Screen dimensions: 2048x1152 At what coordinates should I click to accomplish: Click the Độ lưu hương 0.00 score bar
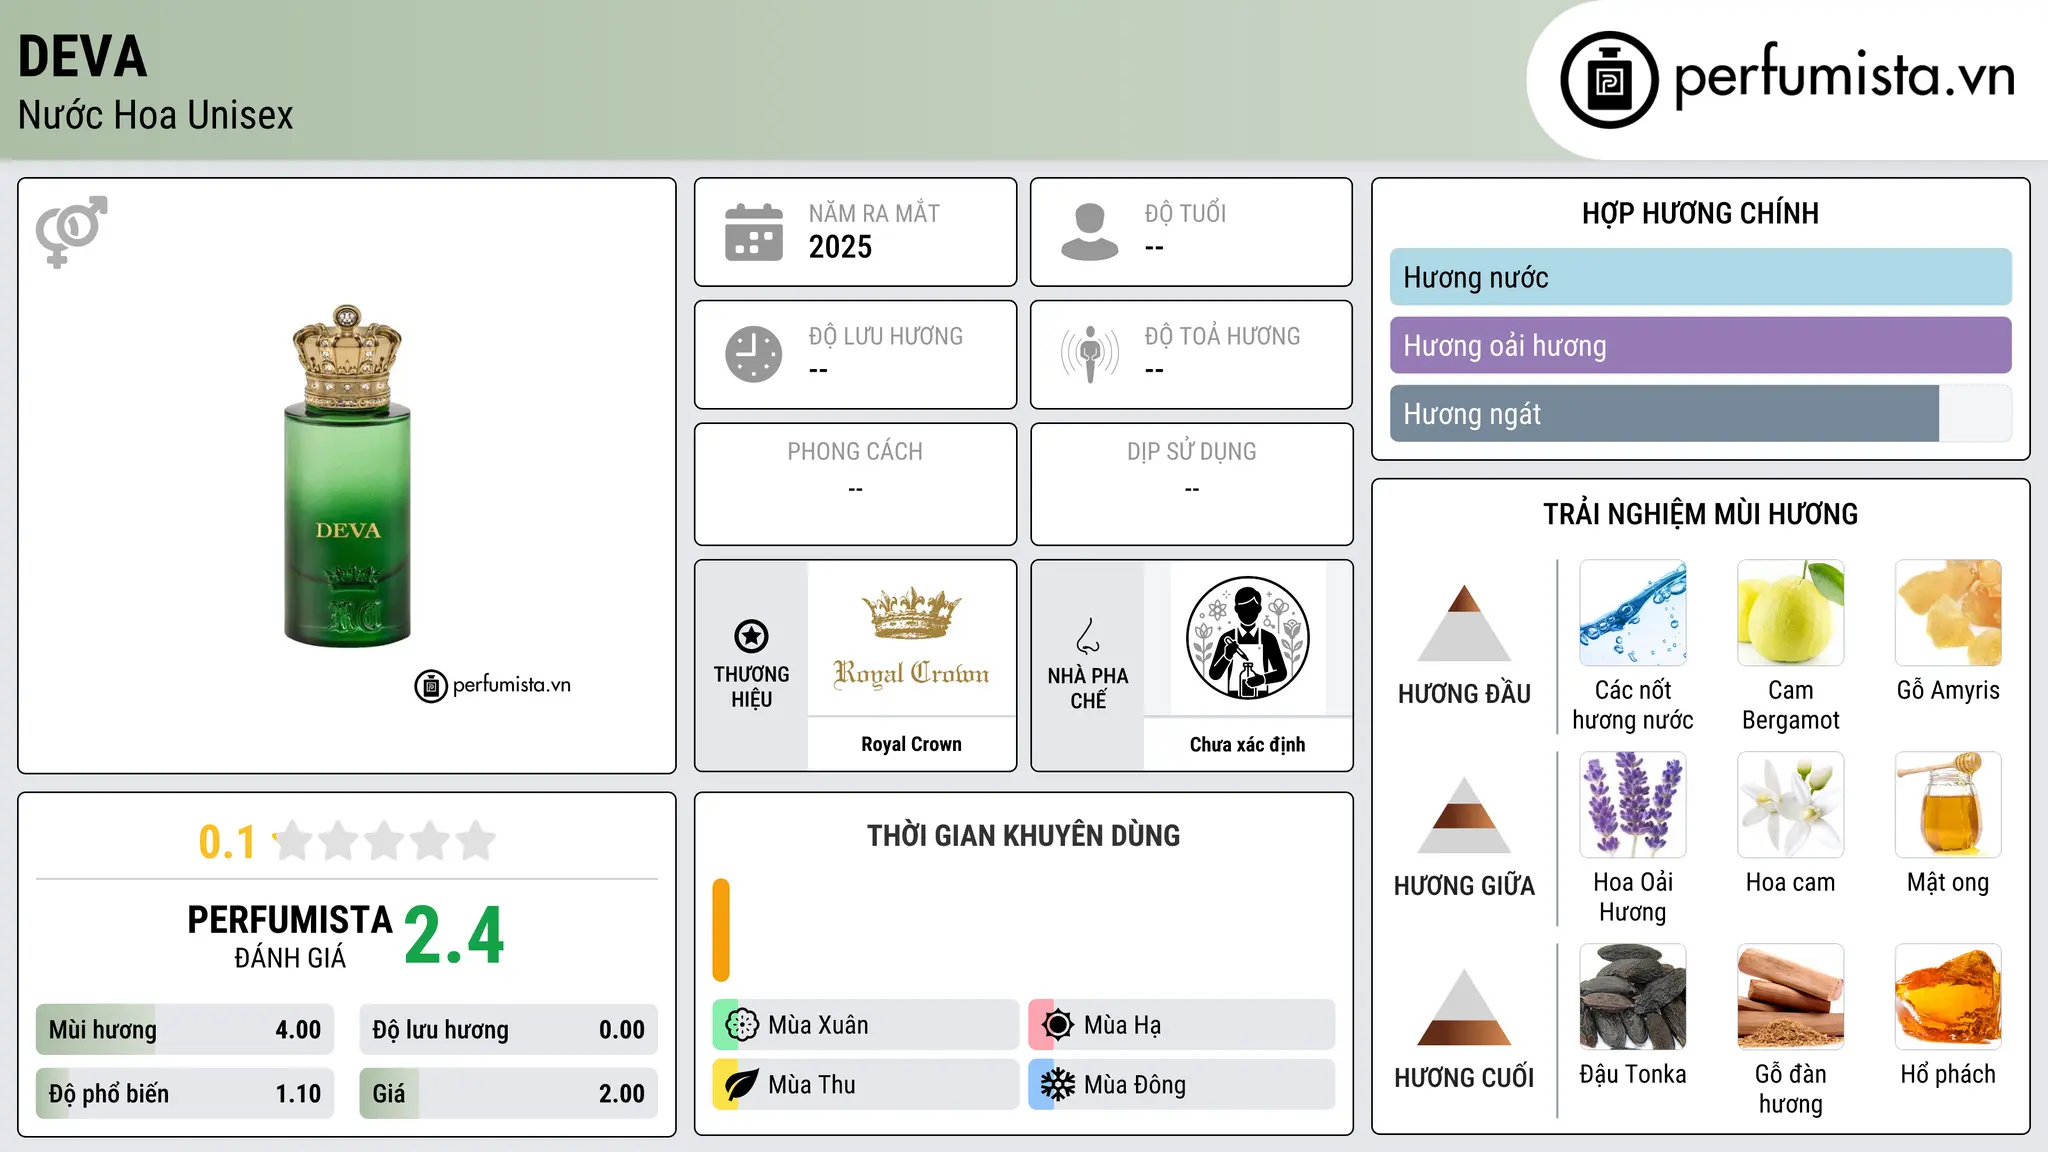coord(509,1030)
